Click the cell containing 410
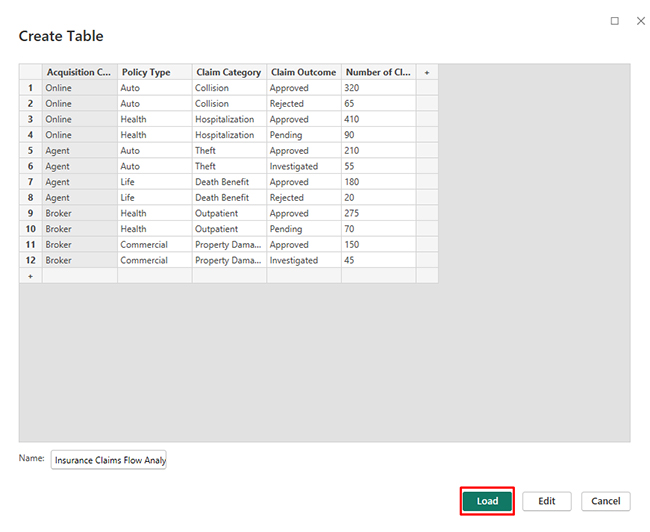 tap(378, 119)
